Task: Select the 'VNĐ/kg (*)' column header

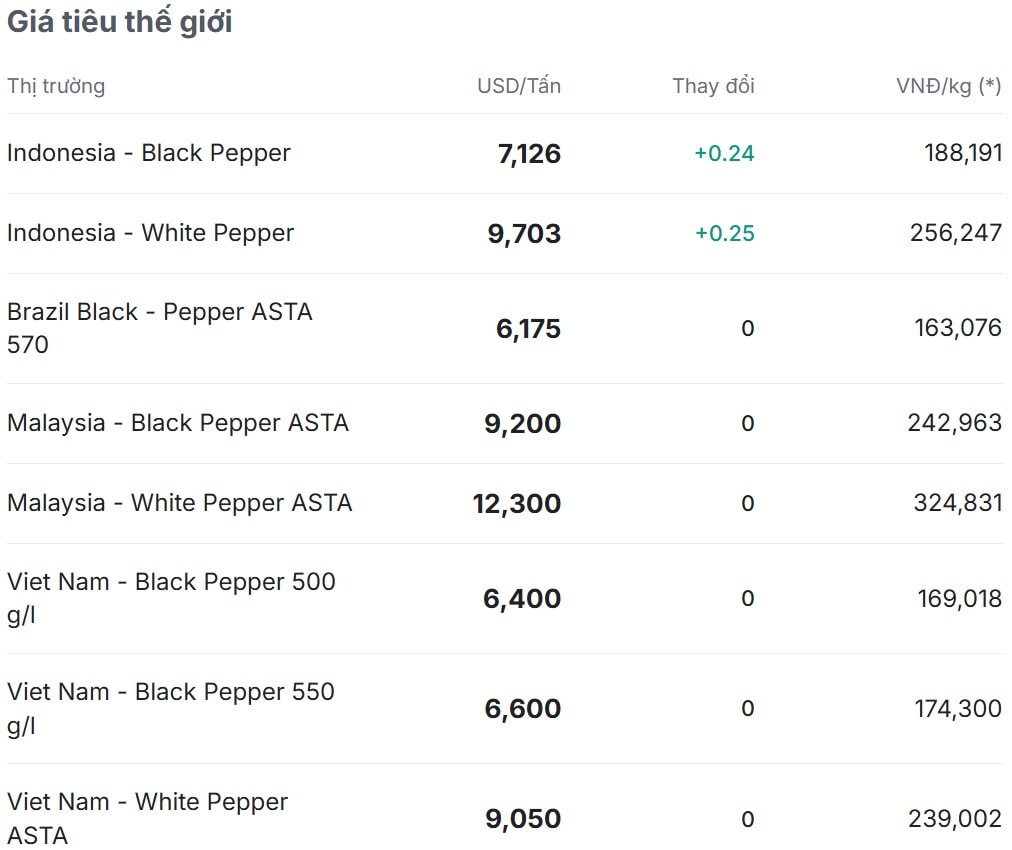Action: pos(948,86)
